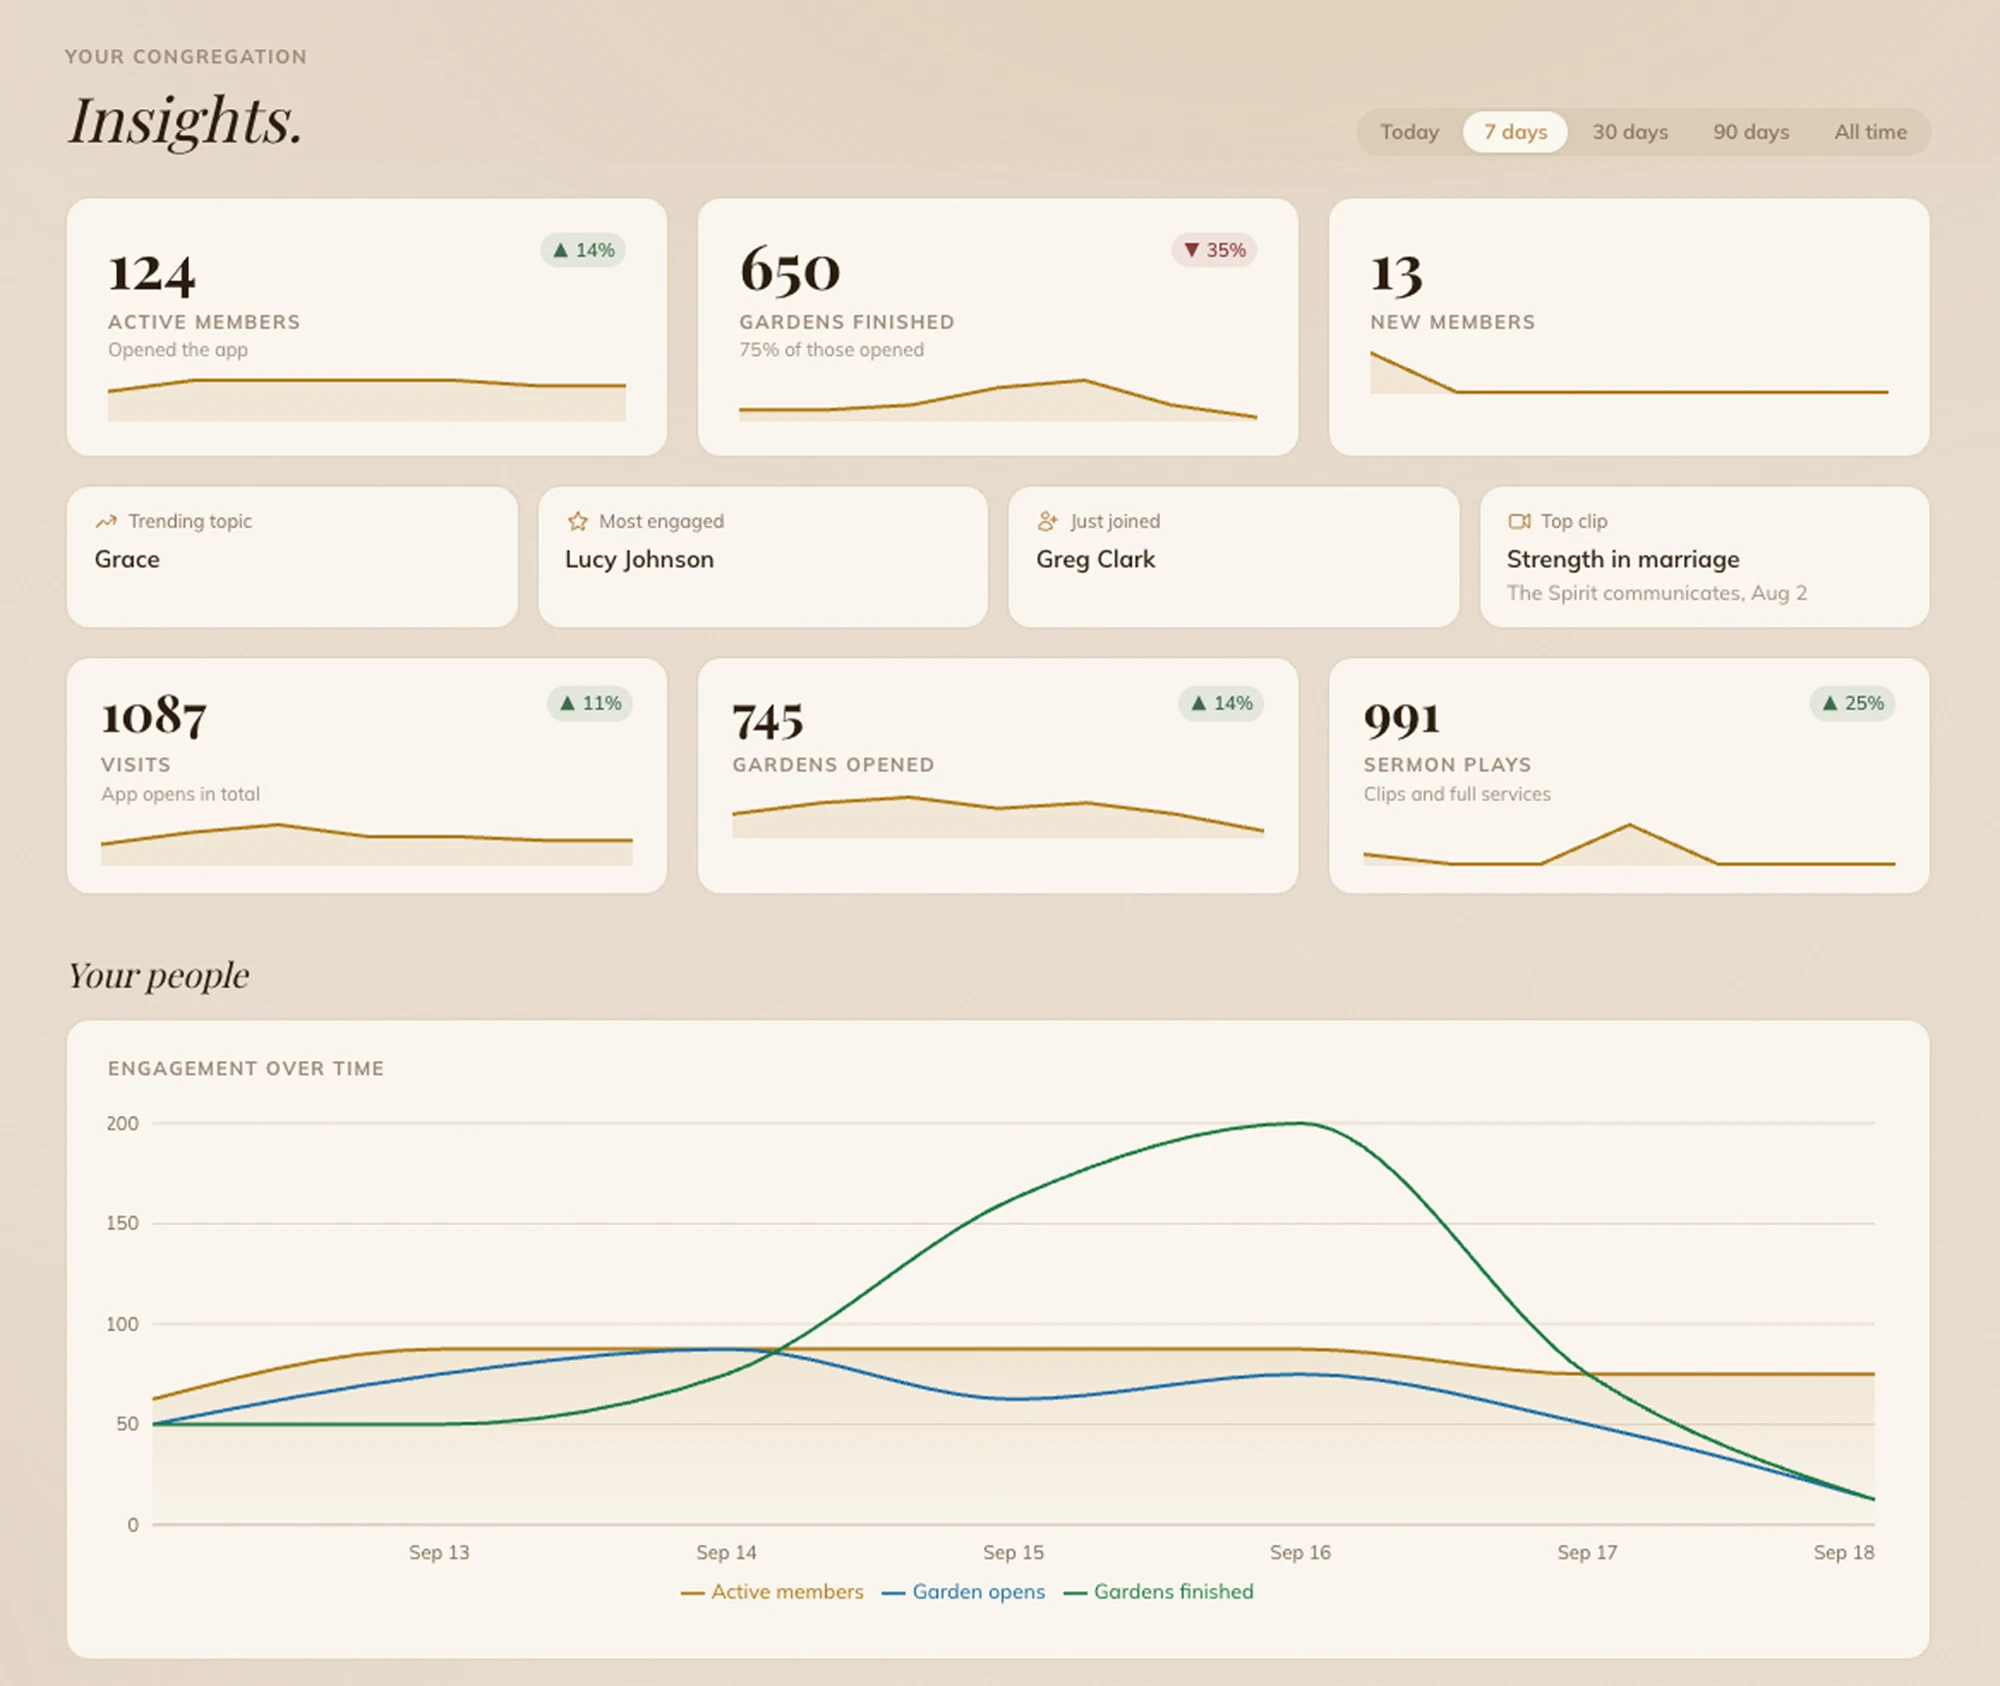Click the Your people section heading
This screenshot has height=1686, width=2000.
point(159,975)
